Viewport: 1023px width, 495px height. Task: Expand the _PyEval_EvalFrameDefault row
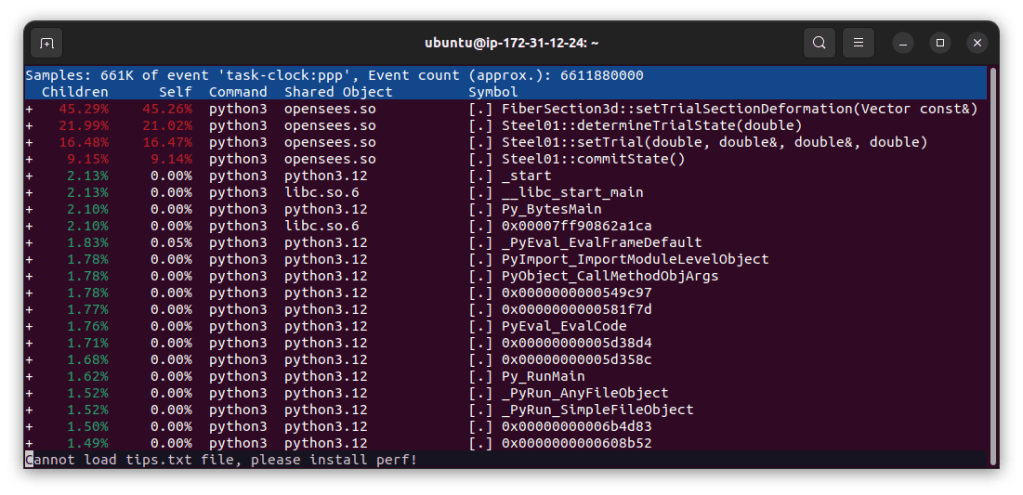coord(29,243)
